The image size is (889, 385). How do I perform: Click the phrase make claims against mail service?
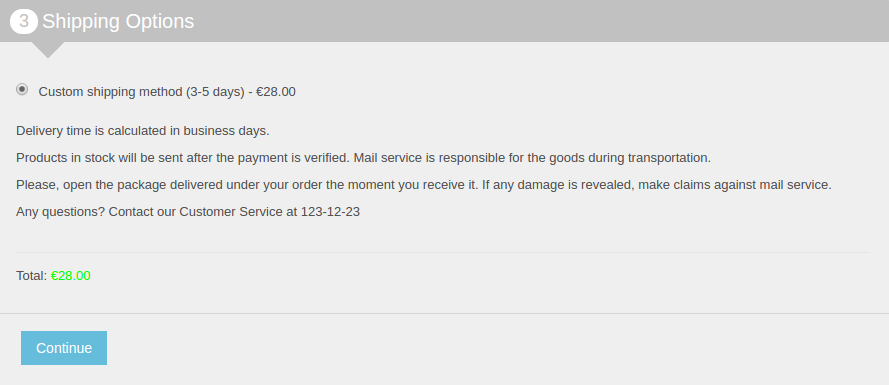pyautogui.click(x=735, y=185)
